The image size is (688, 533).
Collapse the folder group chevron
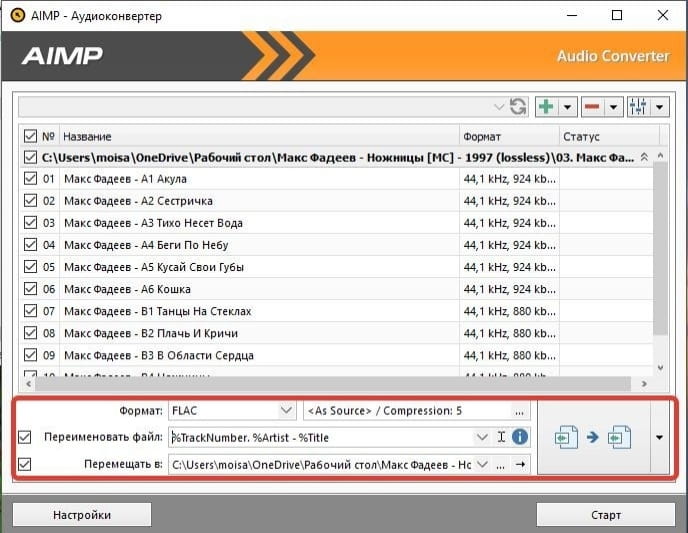644,157
